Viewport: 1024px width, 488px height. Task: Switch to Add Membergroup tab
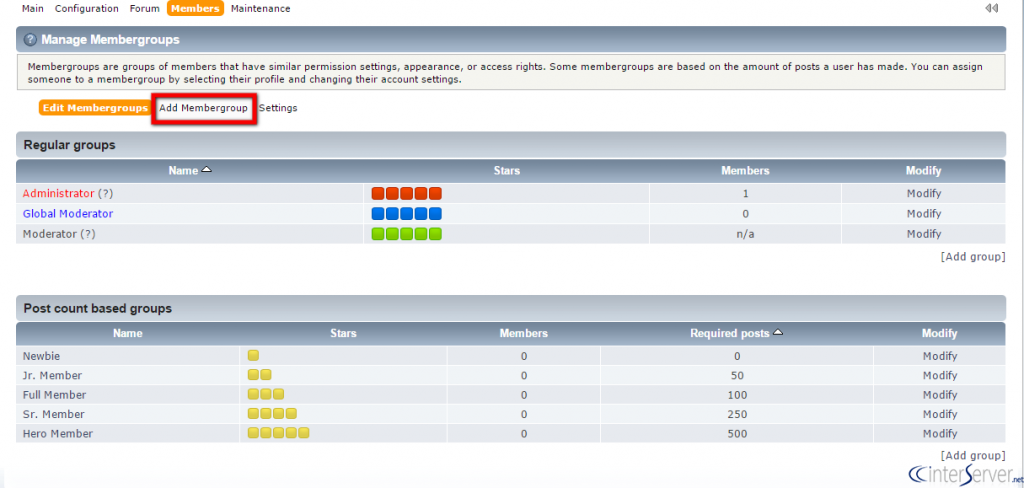click(x=204, y=108)
